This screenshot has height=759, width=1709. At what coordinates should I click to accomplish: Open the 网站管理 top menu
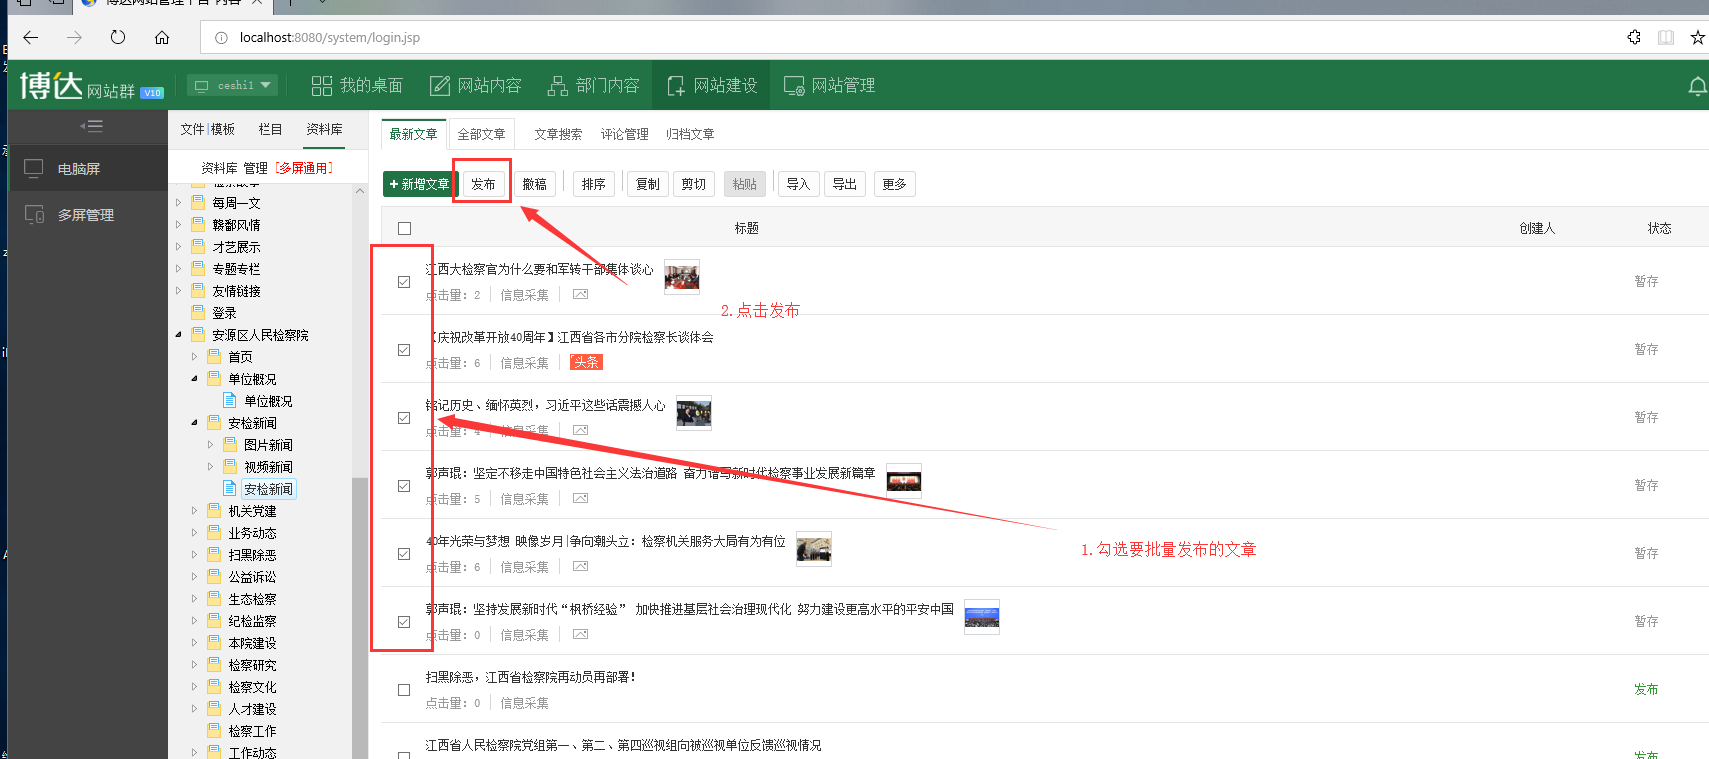tap(830, 86)
